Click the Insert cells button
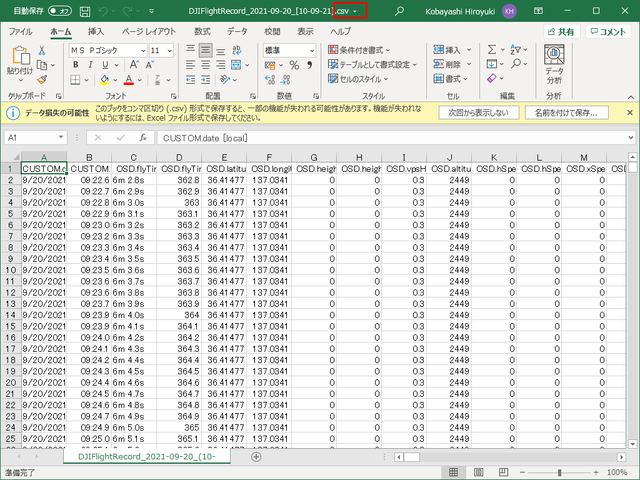This screenshot has height=480, width=640. (x=447, y=50)
